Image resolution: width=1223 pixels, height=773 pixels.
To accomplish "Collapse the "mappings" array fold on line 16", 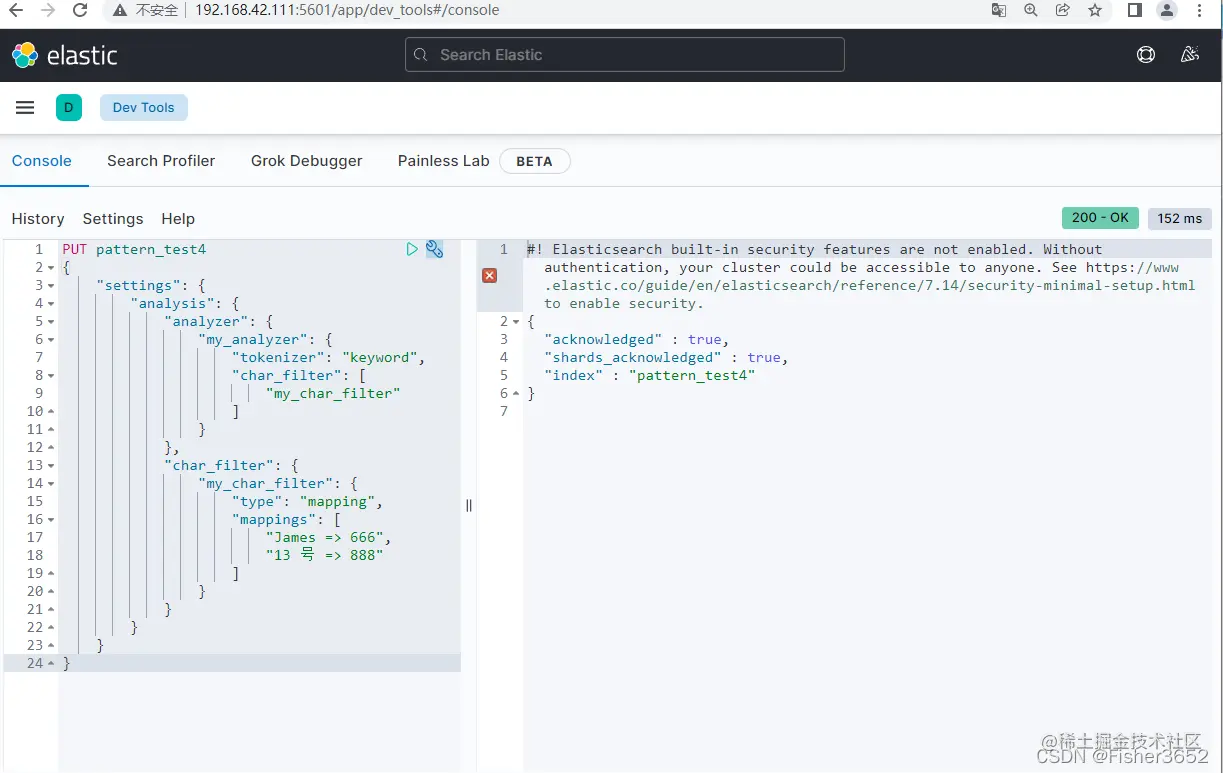I will coord(51,520).
